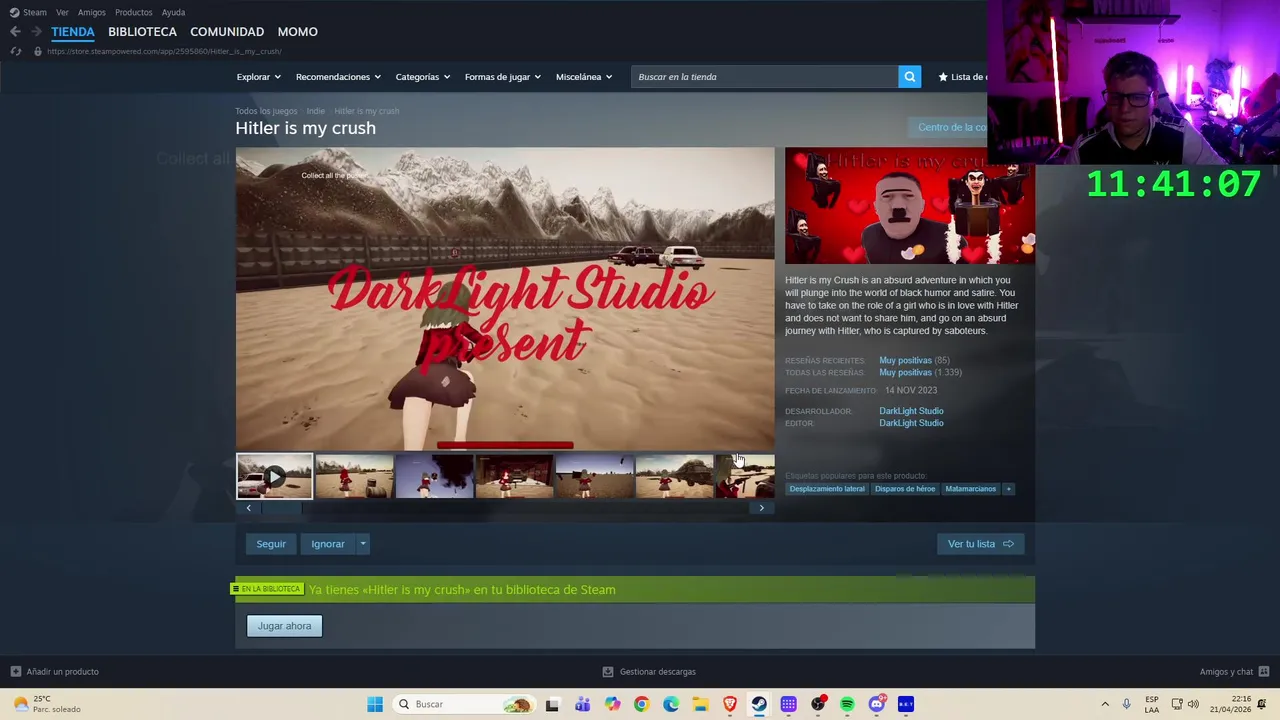Screen dimensions: 1280x720
Task: Click the plus icon next to tags
Action: (x=1008, y=489)
